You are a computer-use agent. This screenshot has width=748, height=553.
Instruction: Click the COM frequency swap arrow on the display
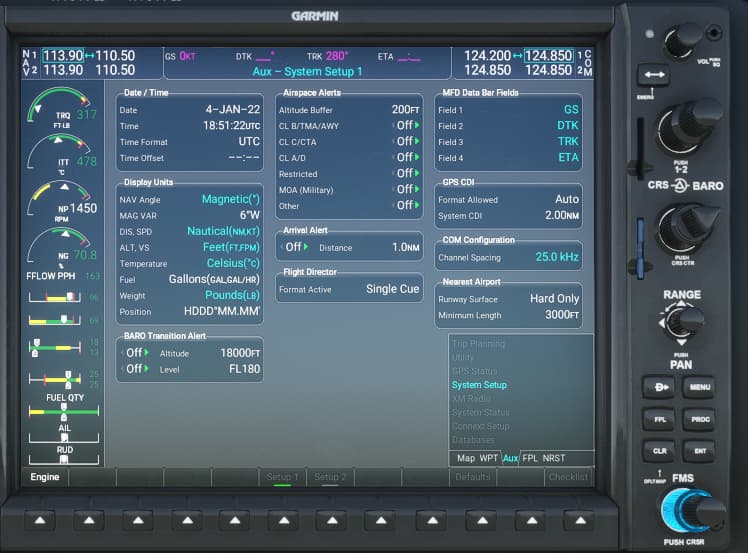[x=518, y=56]
